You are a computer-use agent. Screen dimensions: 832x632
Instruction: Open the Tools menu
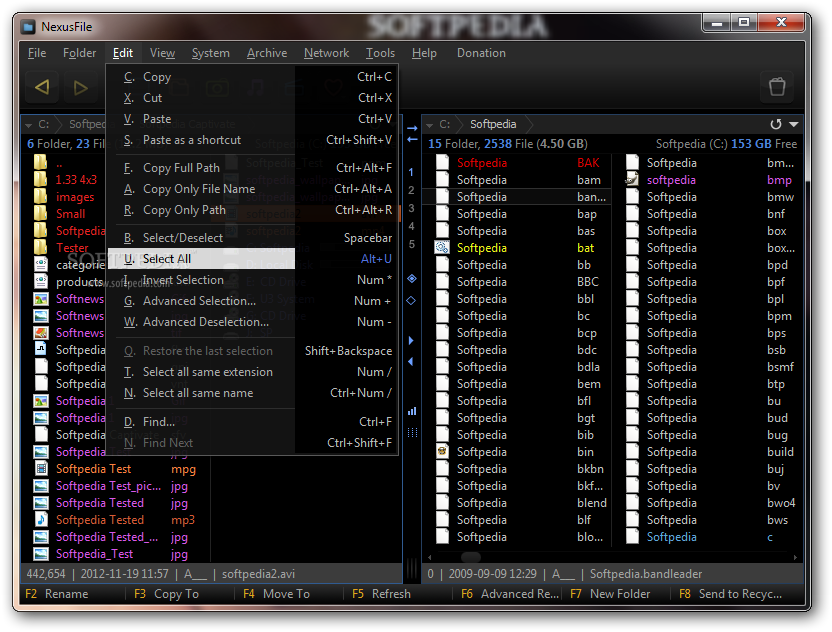(x=380, y=53)
